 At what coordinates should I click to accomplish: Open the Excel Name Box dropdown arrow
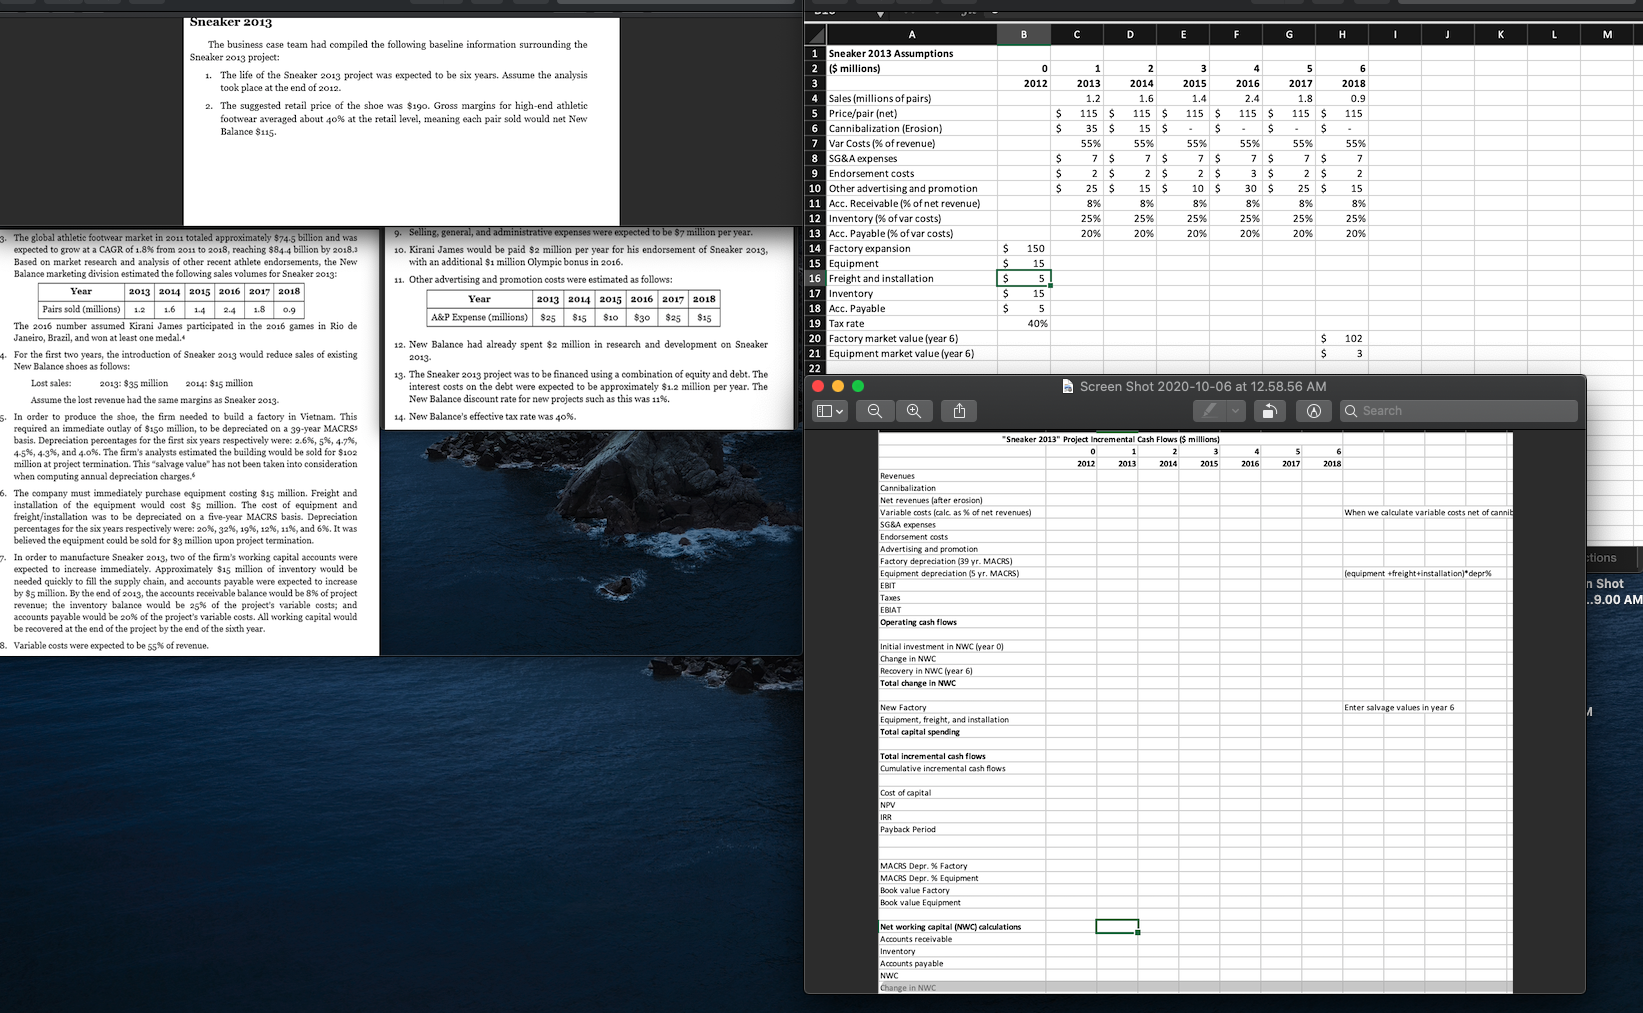tap(879, 14)
